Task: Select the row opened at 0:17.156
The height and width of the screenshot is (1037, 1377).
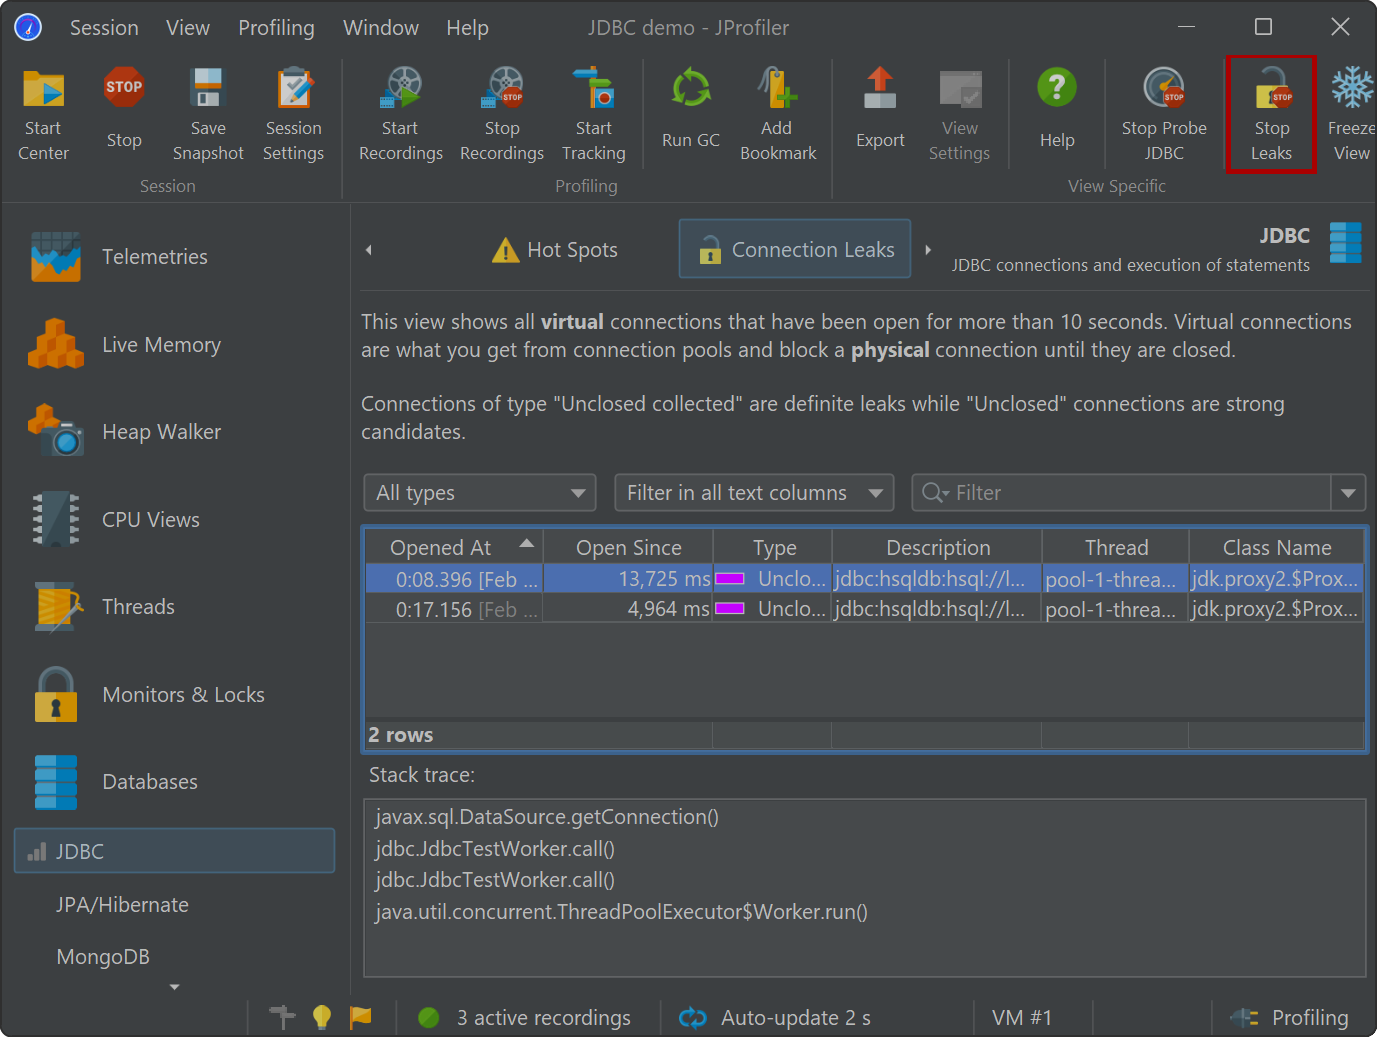Action: [864, 609]
